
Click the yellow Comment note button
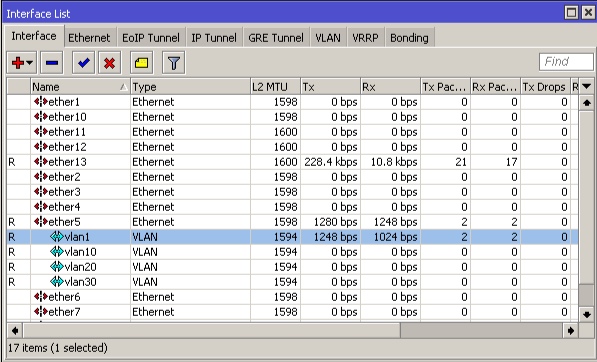click(142, 63)
